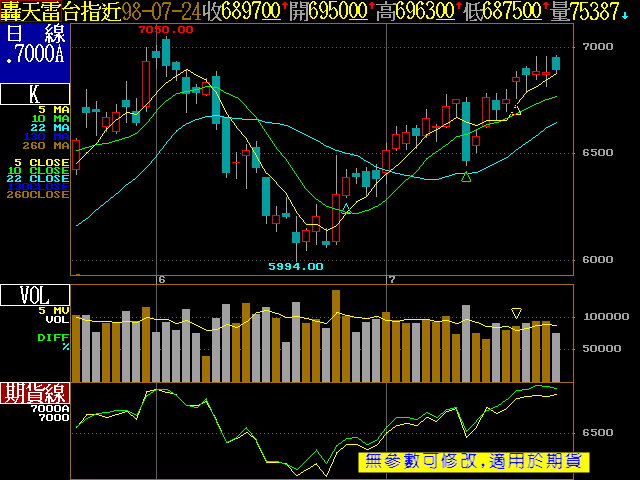Click the K indicator label box

(35, 95)
